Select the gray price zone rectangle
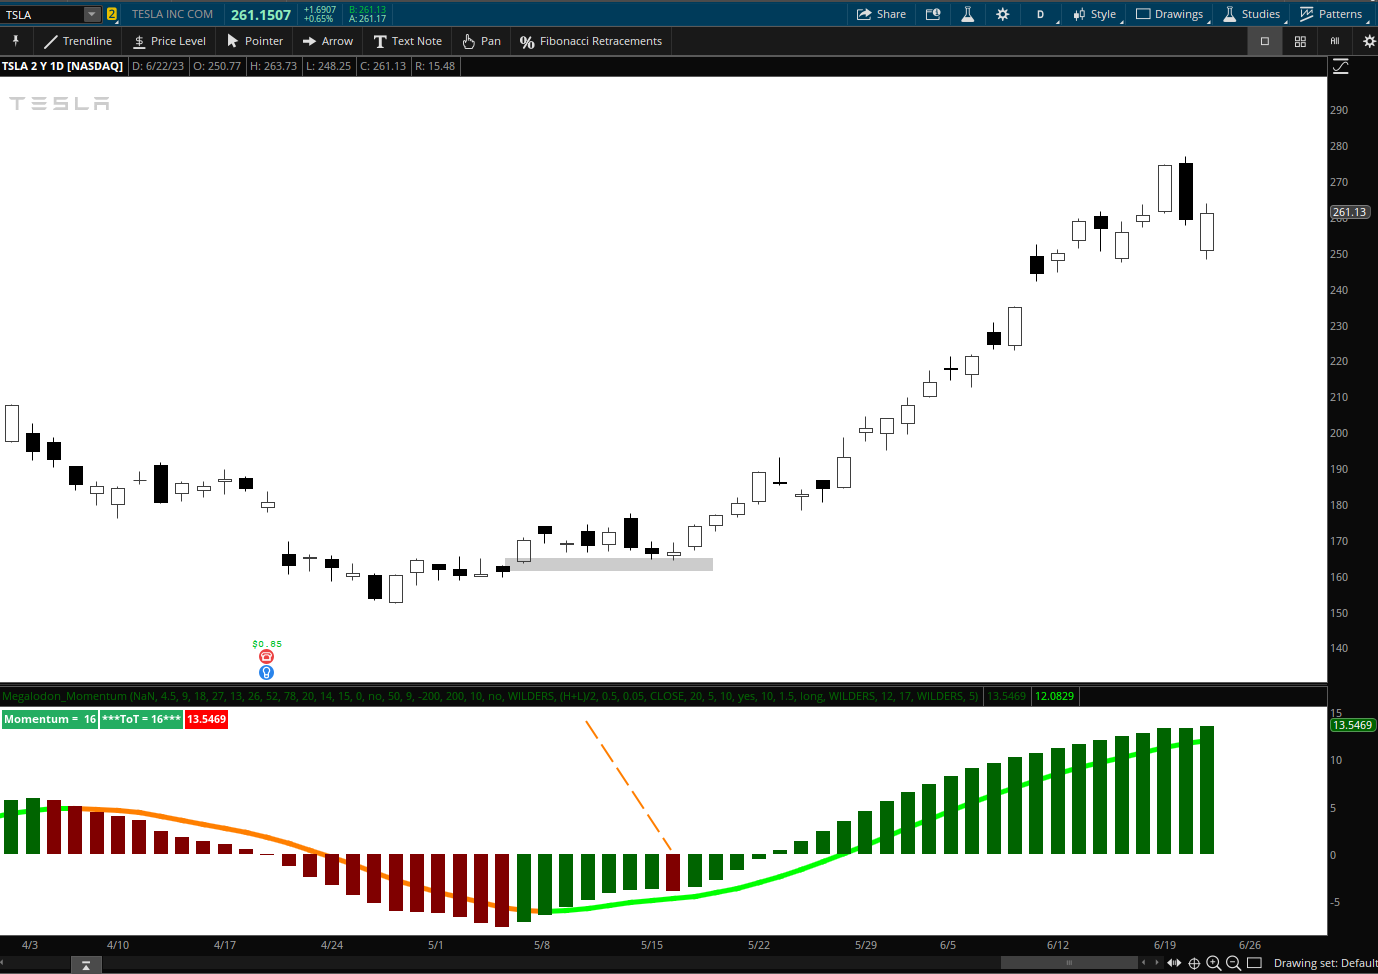 (x=610, y=564)
